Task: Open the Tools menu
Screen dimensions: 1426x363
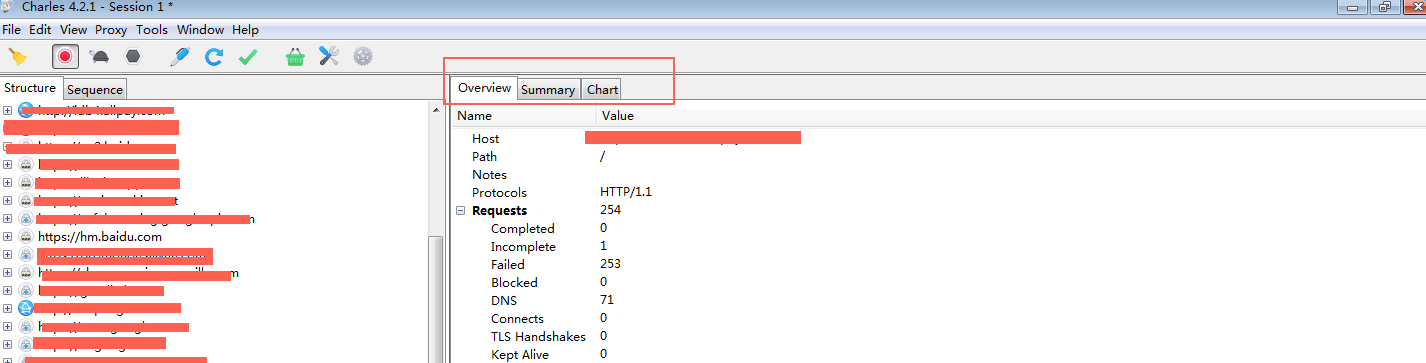Action: tap(152, 30)
